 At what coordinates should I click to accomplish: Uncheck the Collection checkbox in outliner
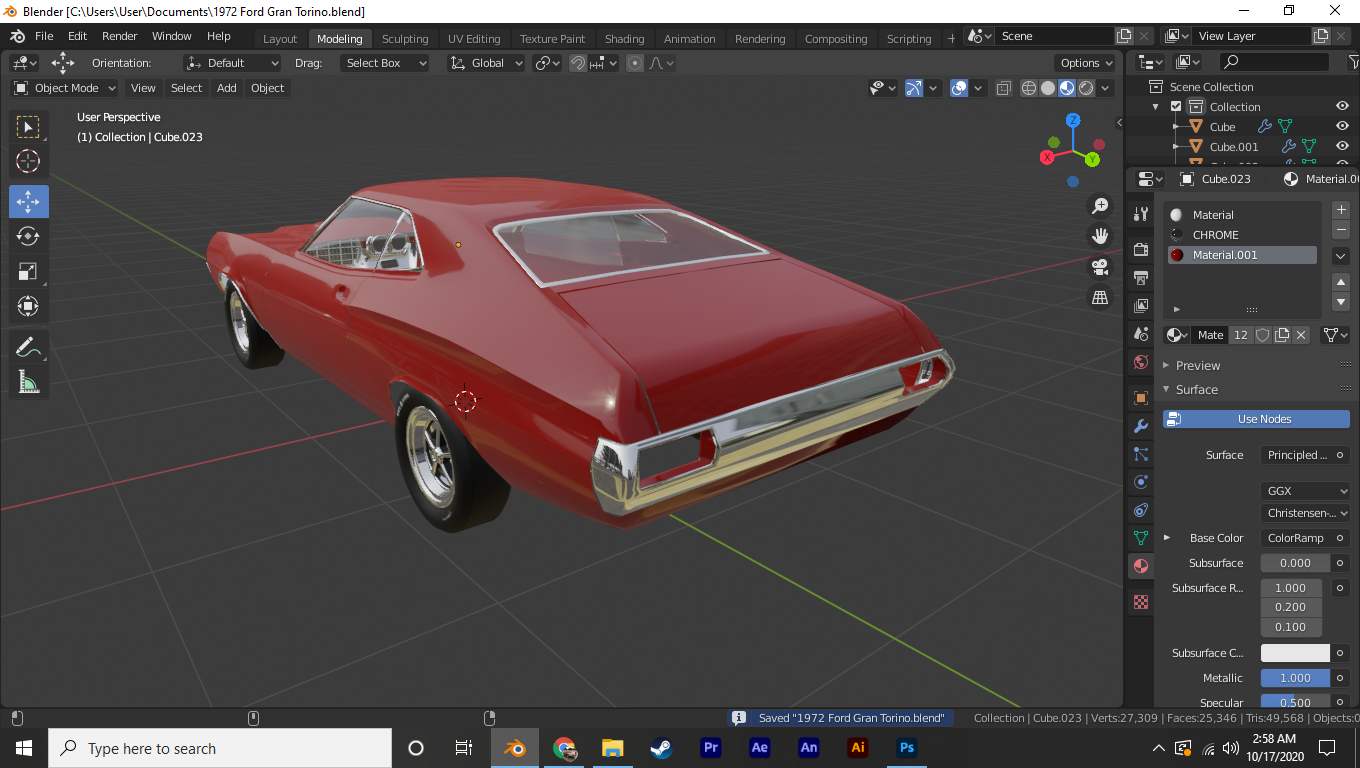(1176, 107)
